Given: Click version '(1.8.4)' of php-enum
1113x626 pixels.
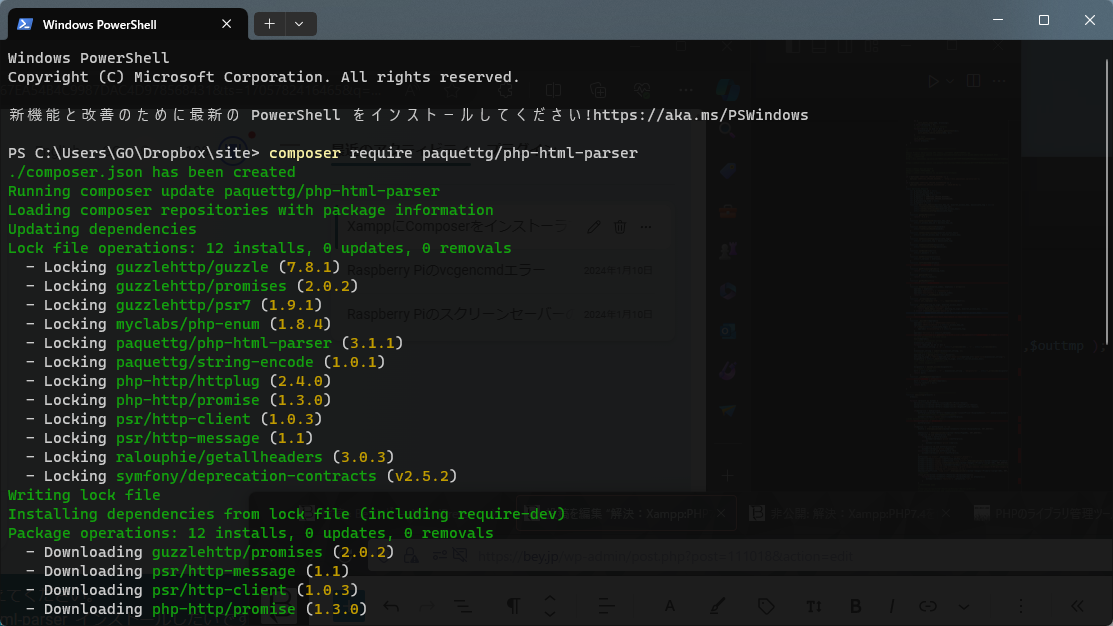Looking at the screenshot, I should [x=300, y=324].
